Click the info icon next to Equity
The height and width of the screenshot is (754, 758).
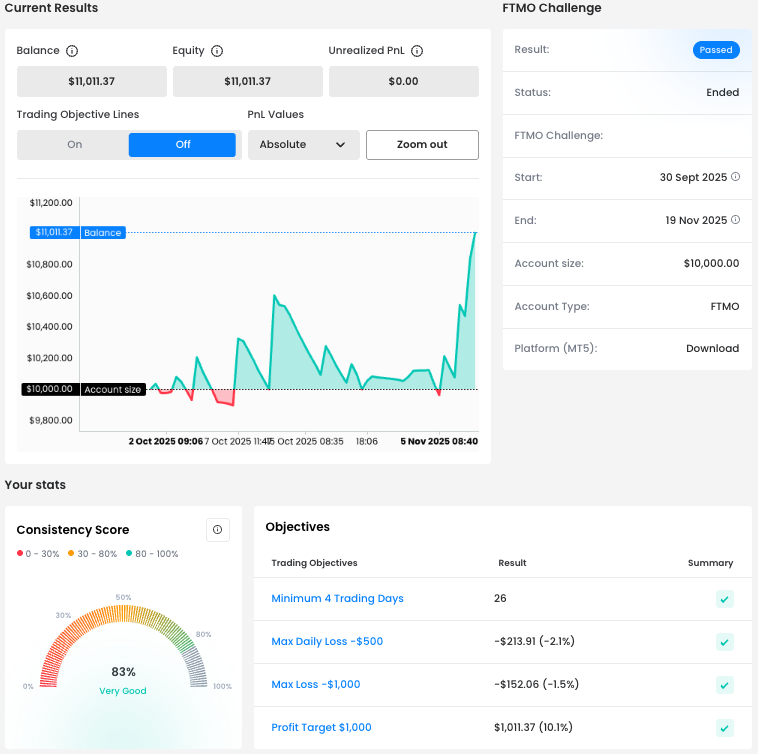(217, 51)
